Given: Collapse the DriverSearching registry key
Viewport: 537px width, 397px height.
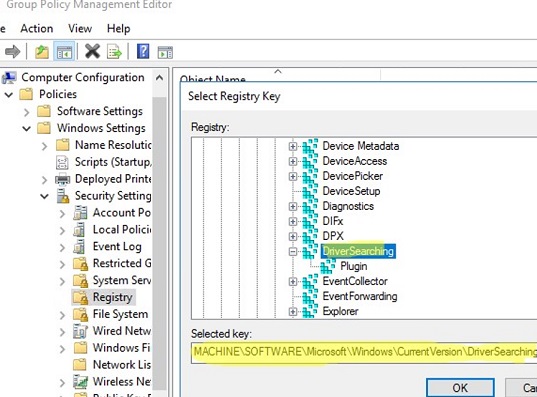Looking at the screenshot, I should click(x=292, y=251).
